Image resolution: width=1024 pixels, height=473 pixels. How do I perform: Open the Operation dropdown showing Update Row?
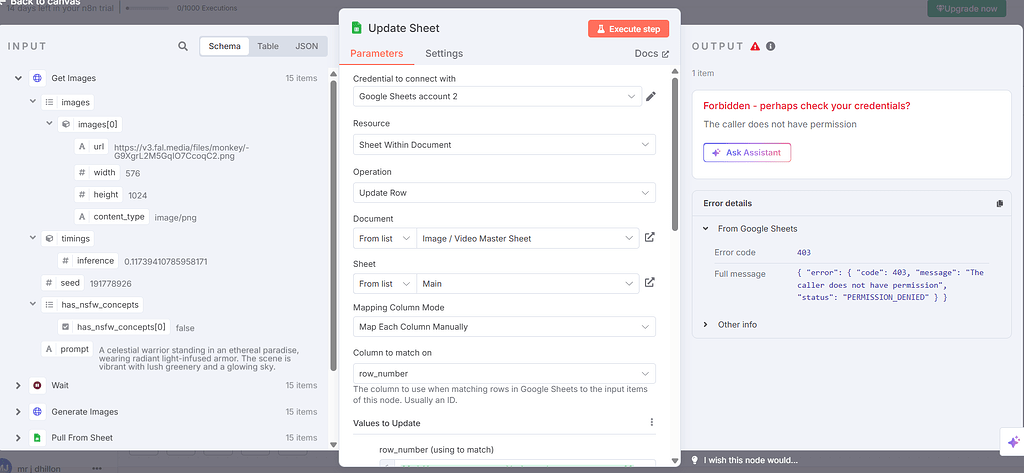[504, 193]
